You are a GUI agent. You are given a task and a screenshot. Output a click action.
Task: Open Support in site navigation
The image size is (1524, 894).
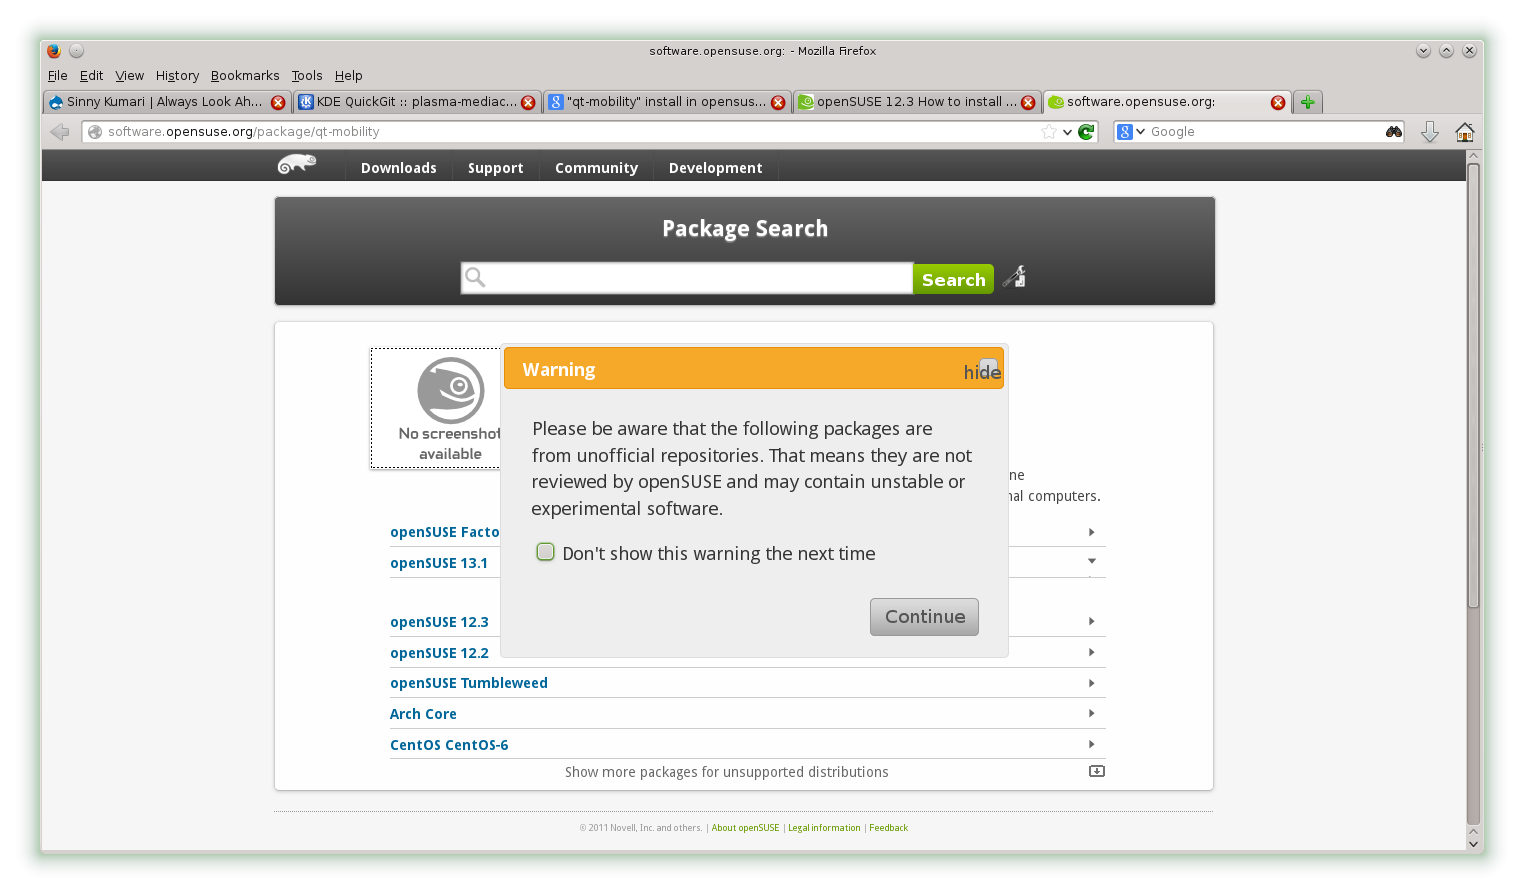pos(495,168)
